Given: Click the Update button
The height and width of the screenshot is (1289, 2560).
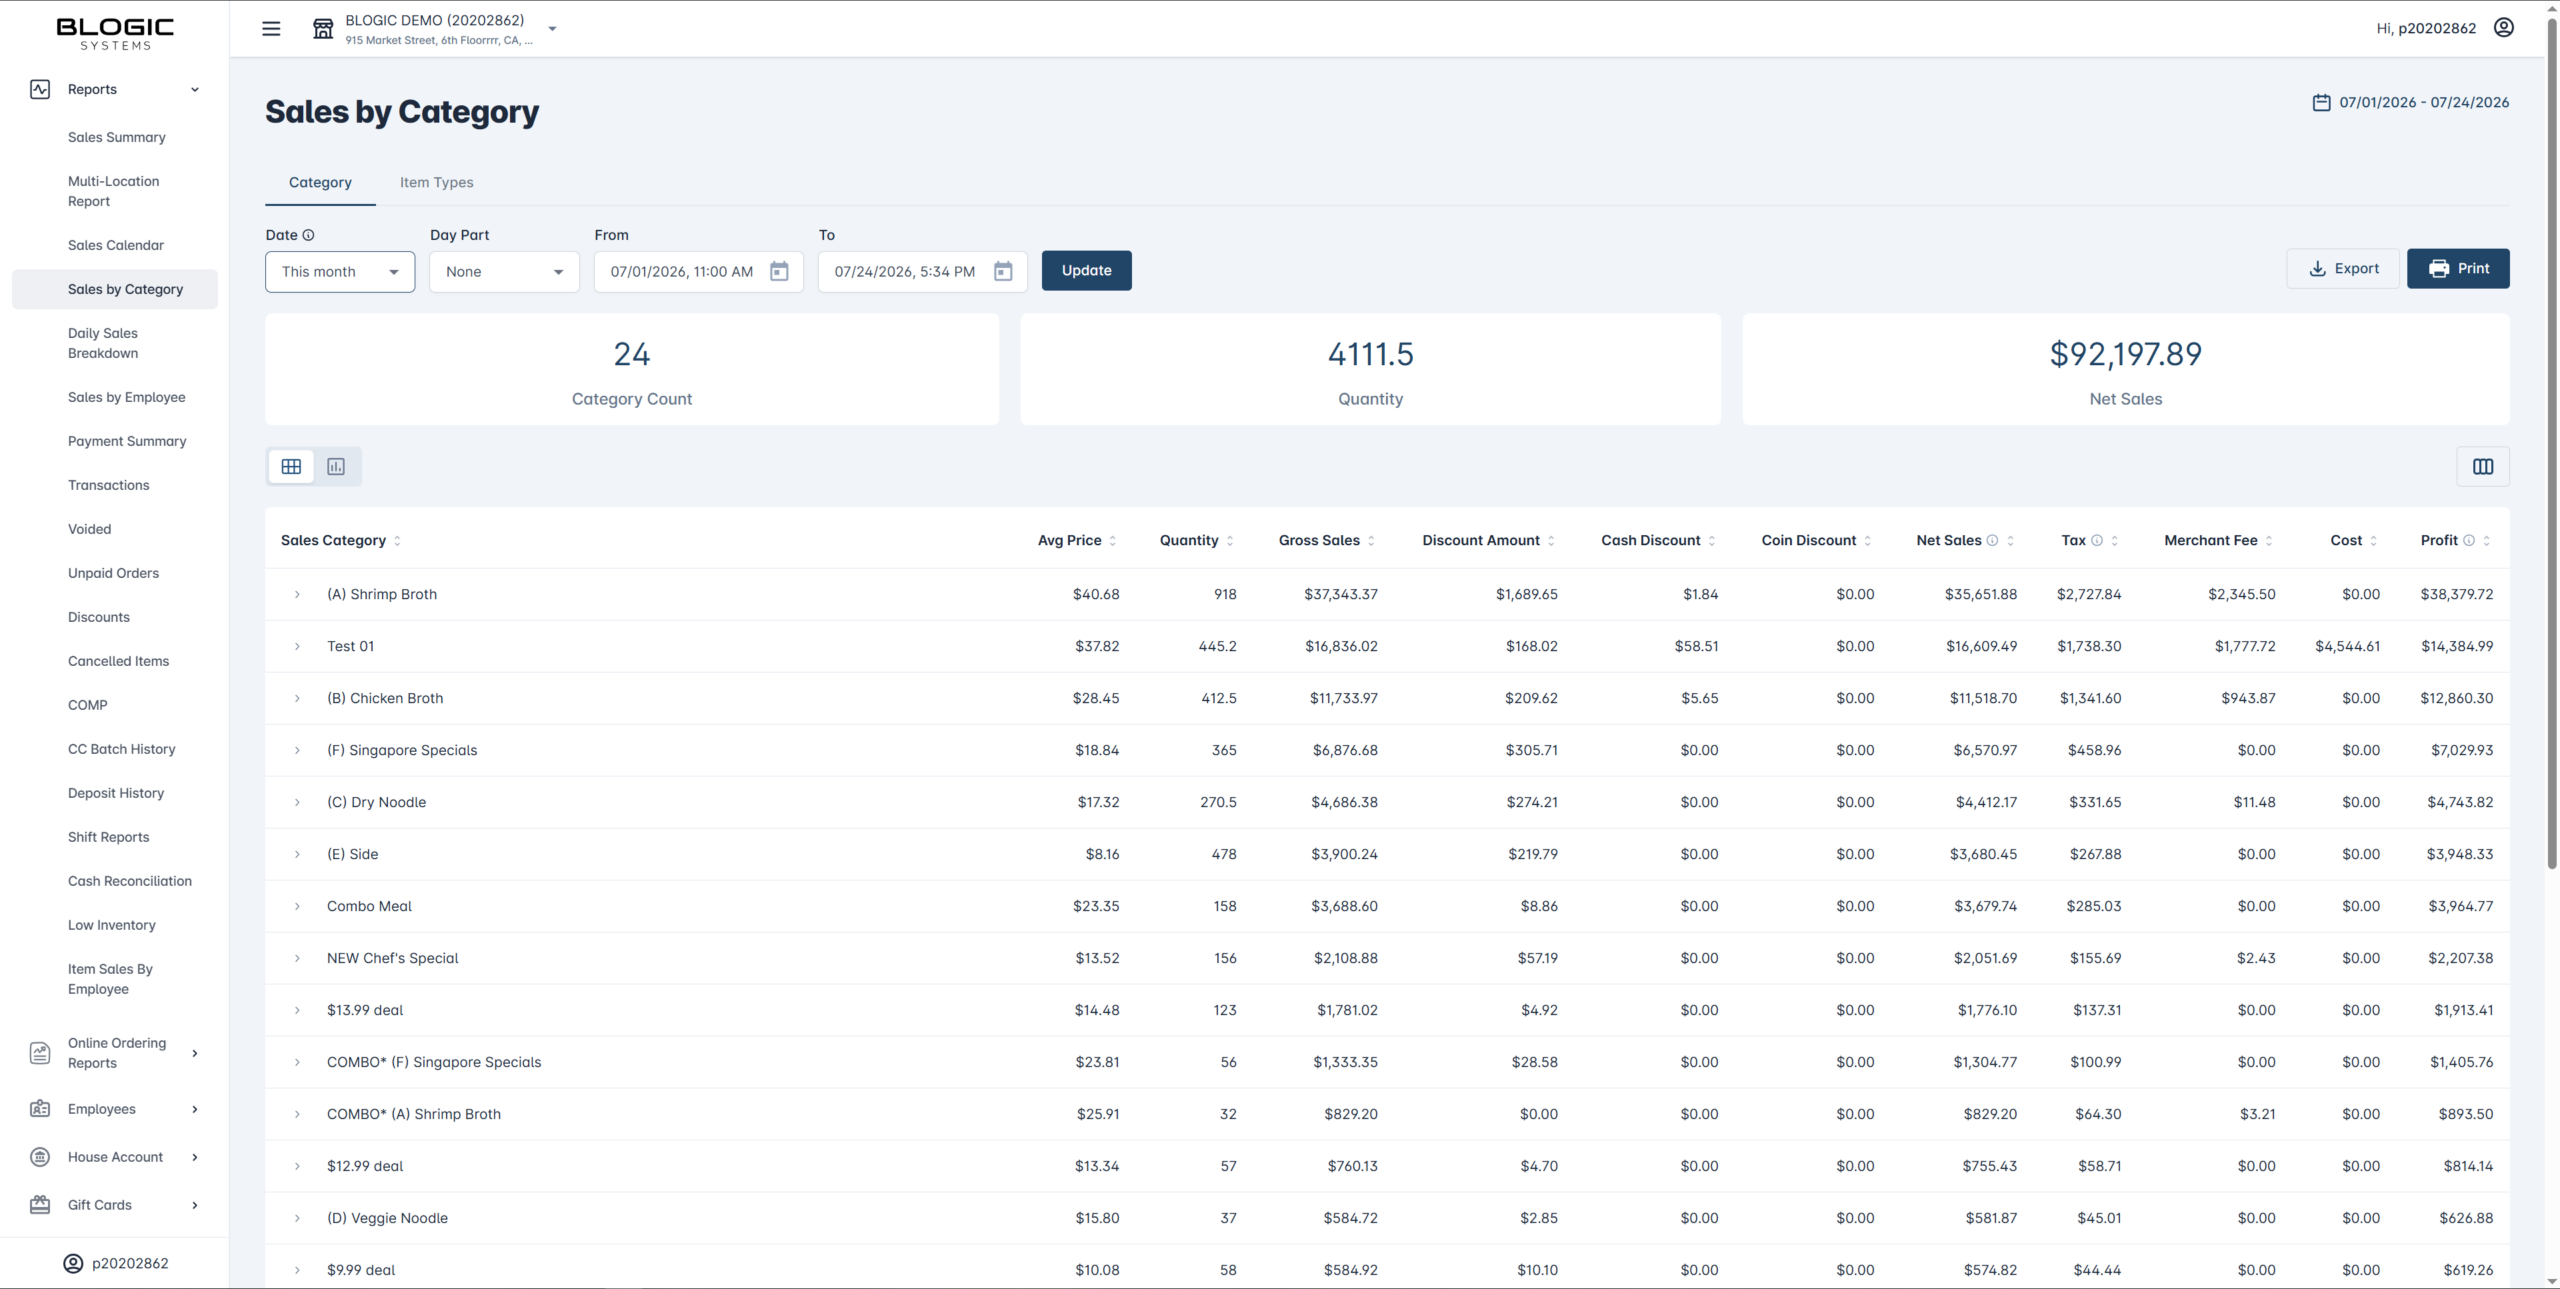Looking at the screenshot, I should [1087, 271].
